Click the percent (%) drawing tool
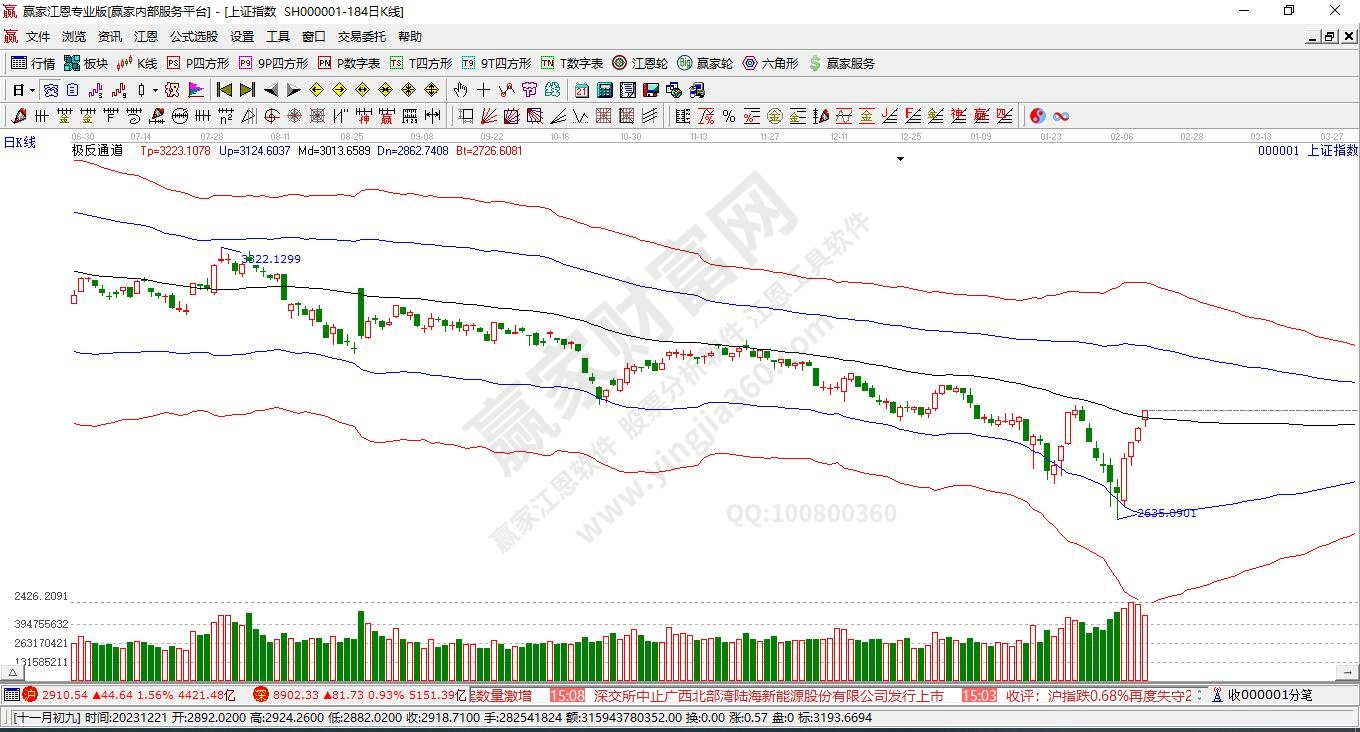 pyautogui.click(x=729, y=116)
